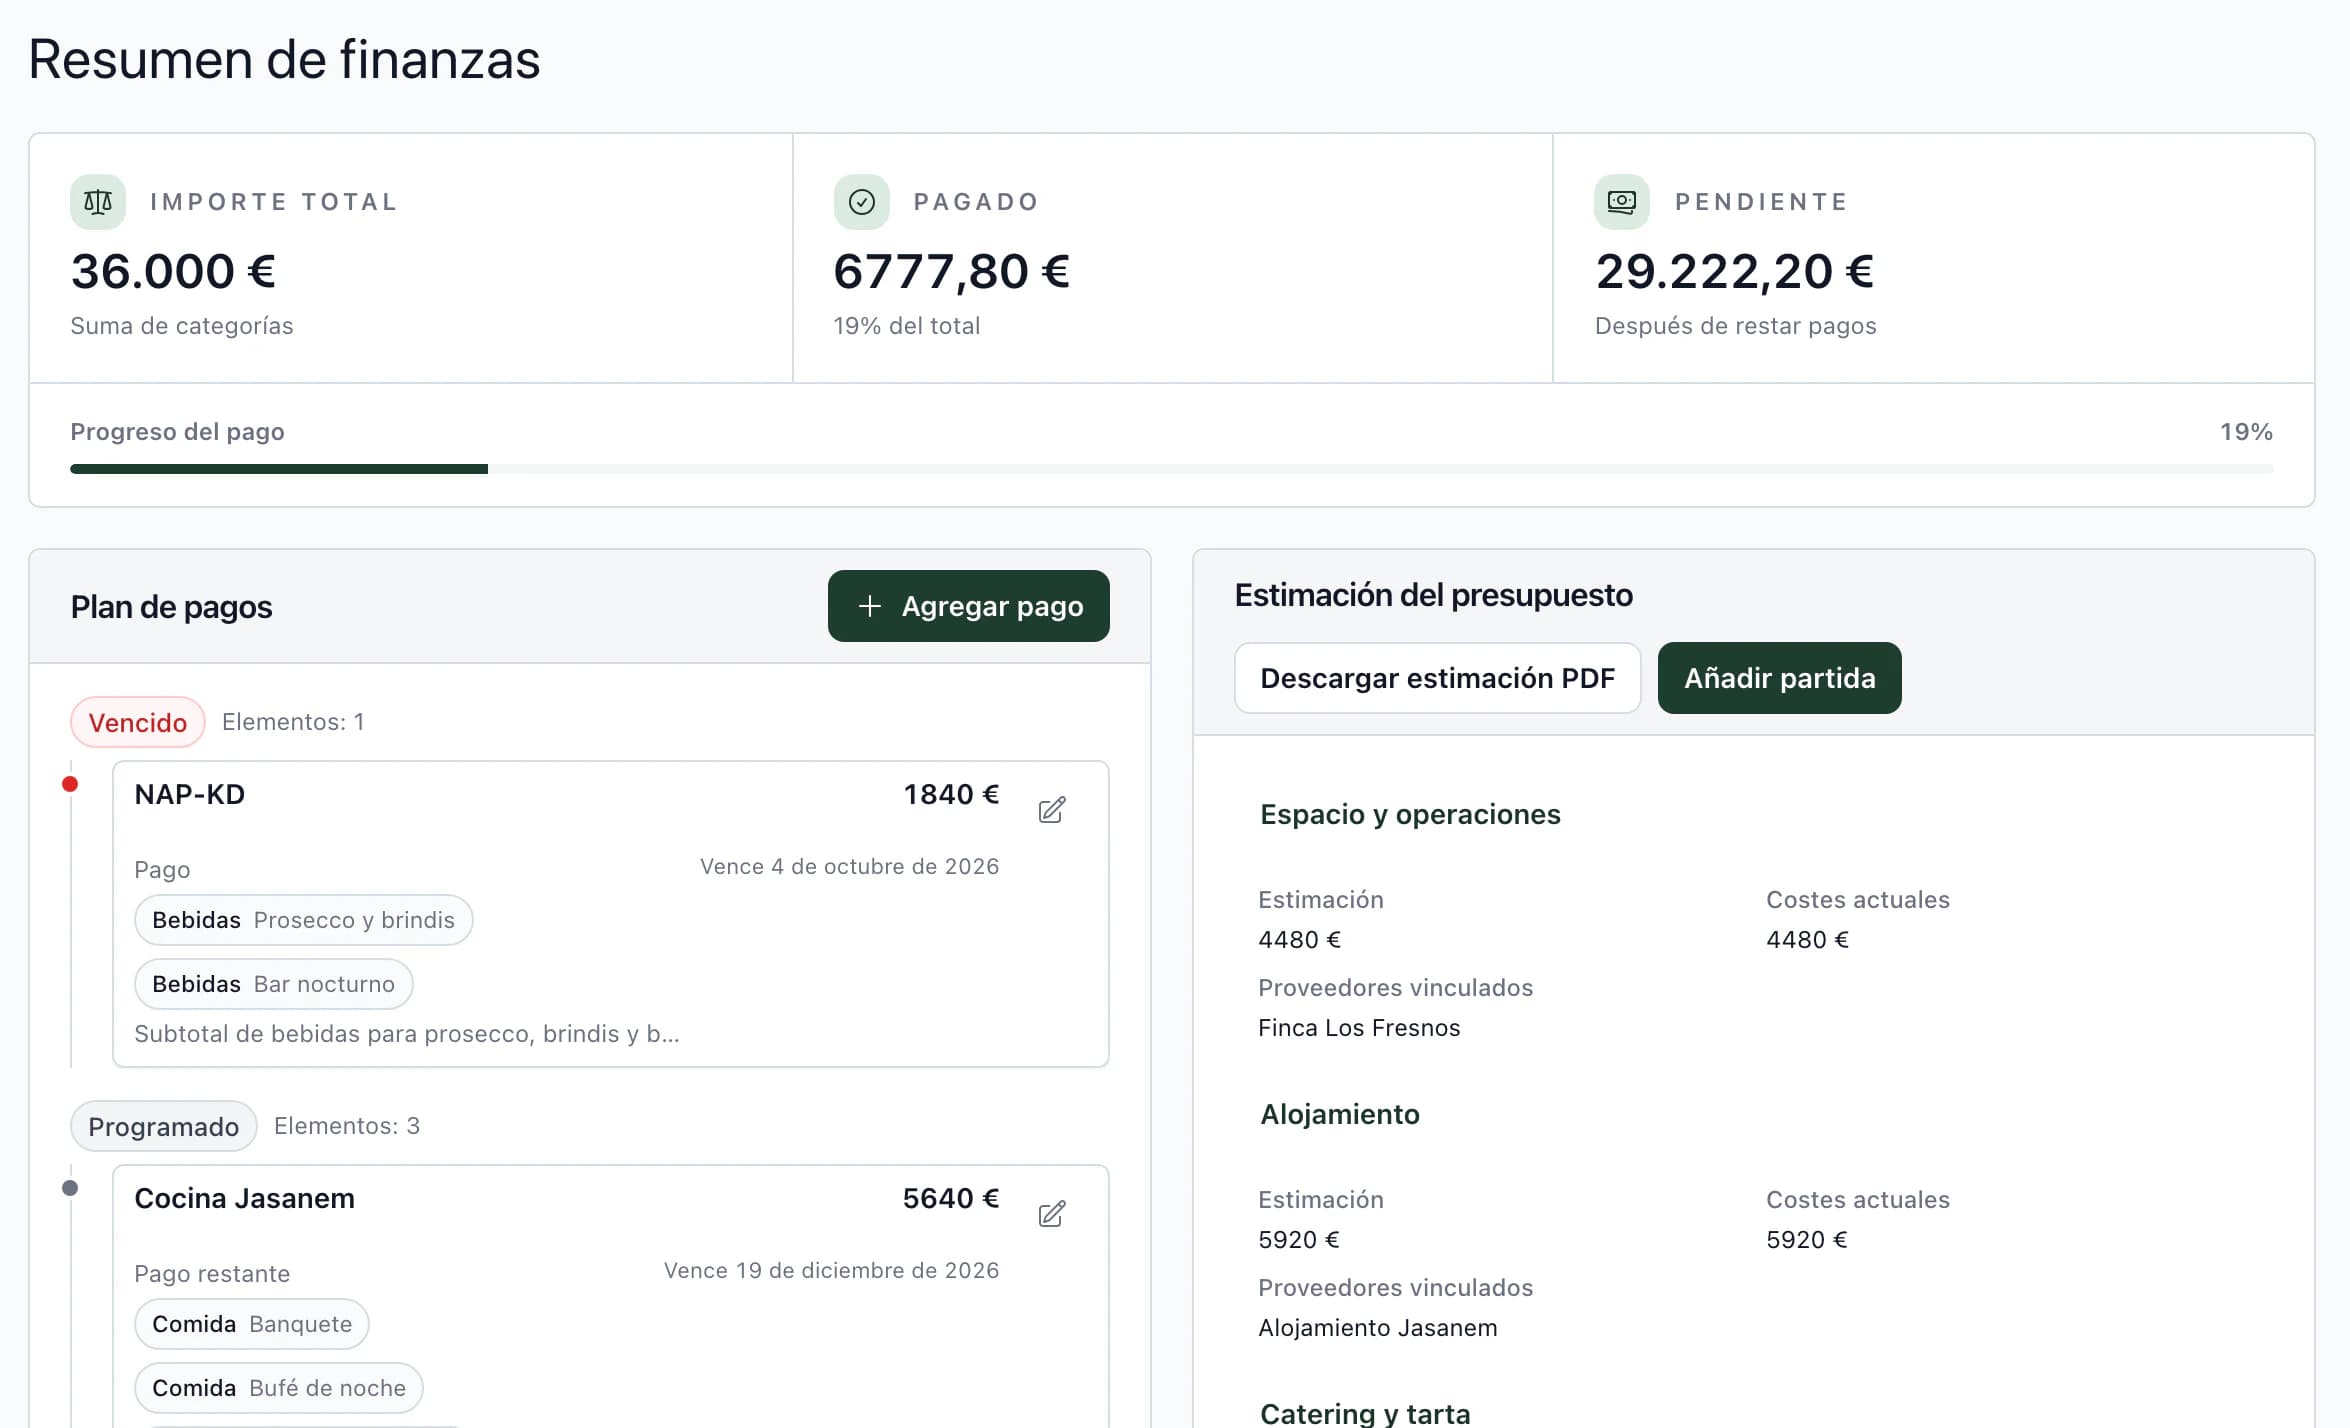Viewport: 2350px width, 1428px height.
Task: Click the Estimación del presupuesto panel heading
Action: (x=1433, y=595)
